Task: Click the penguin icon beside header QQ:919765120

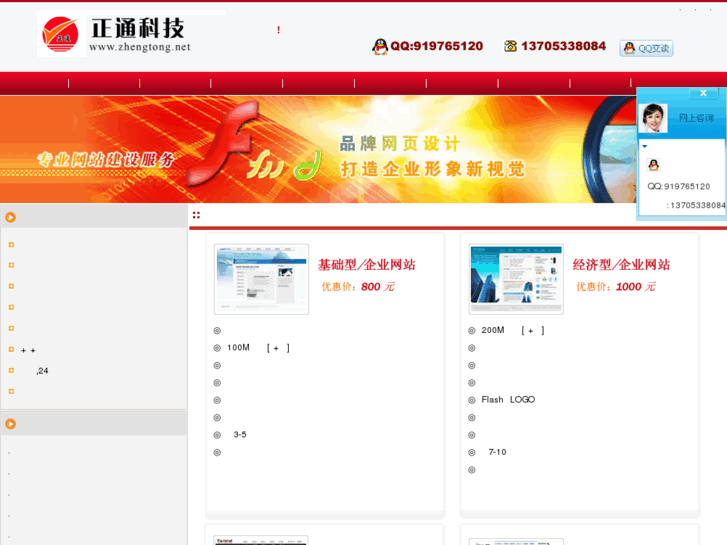Action: (x=380, y=46)
